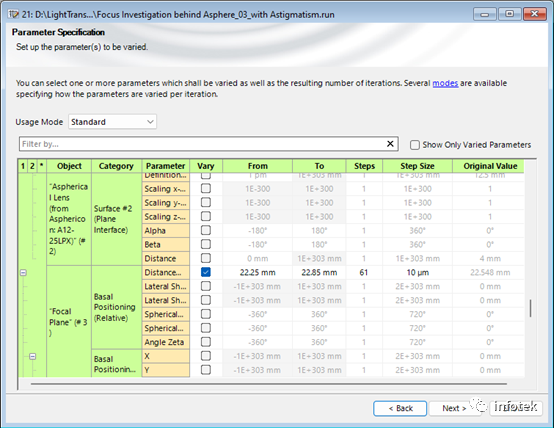Click the horizontal scrollbar below the table
Screen dimensions: 554x428
point(269,383)
